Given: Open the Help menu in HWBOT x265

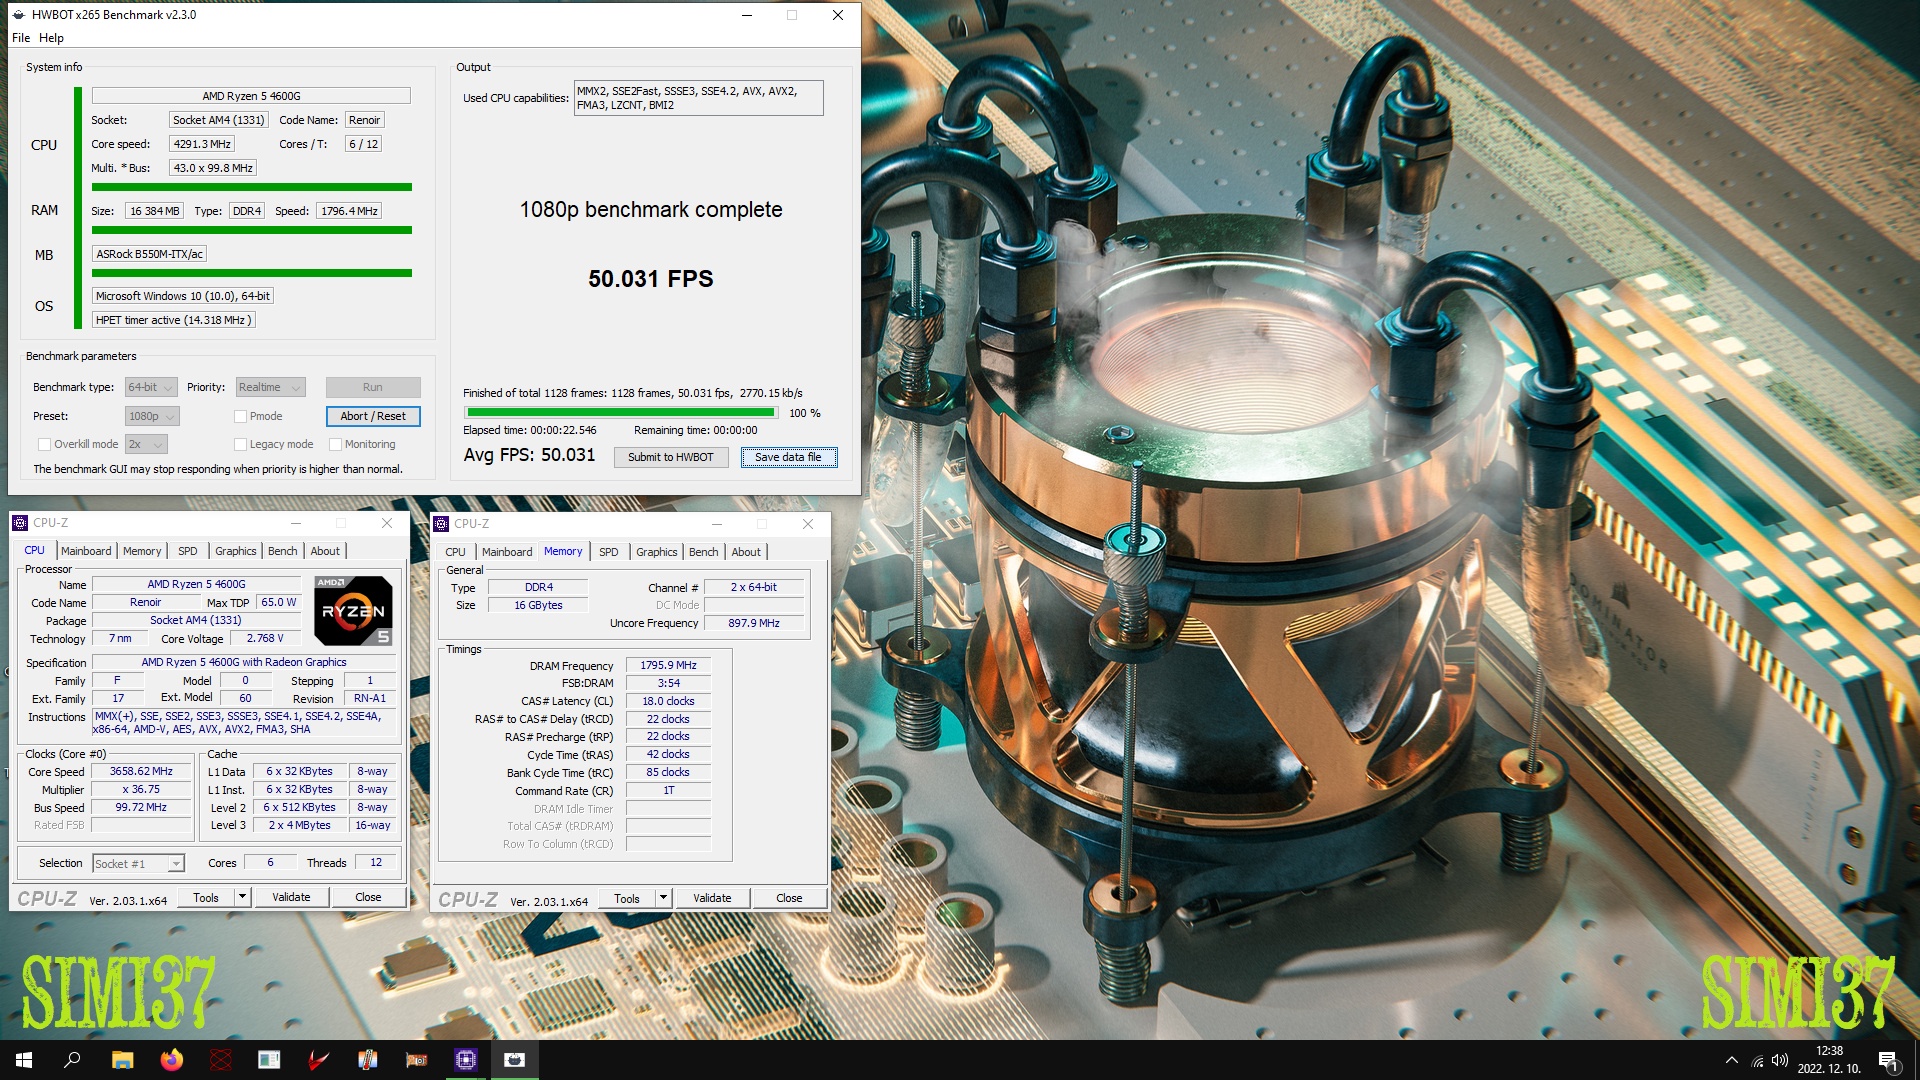Looking at the screenshot, I should [51, 38].
